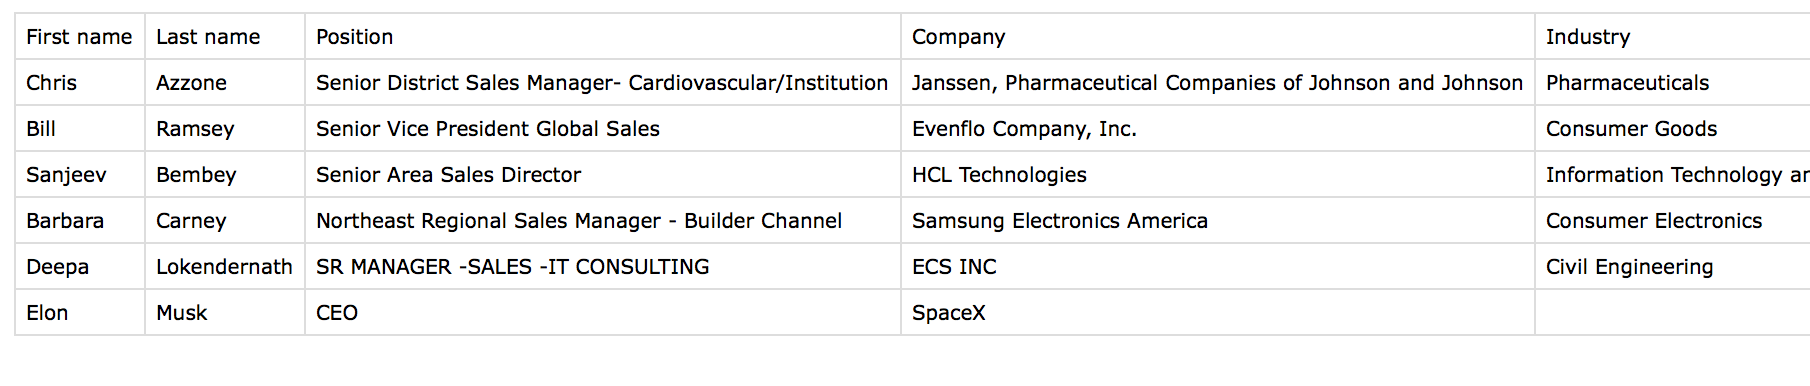
Task: Select the Senior Vice President Global Sales cell
Action: (x=603, y=129)
